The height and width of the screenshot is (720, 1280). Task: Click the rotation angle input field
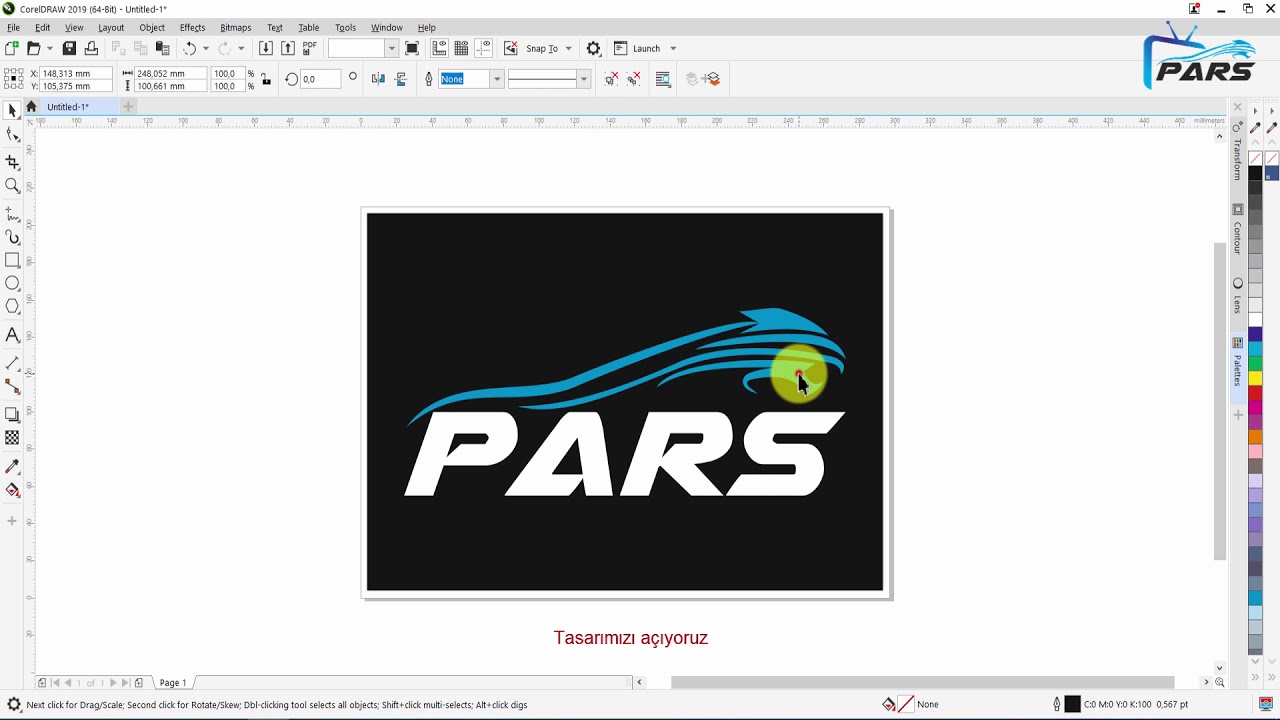point(320,79)
